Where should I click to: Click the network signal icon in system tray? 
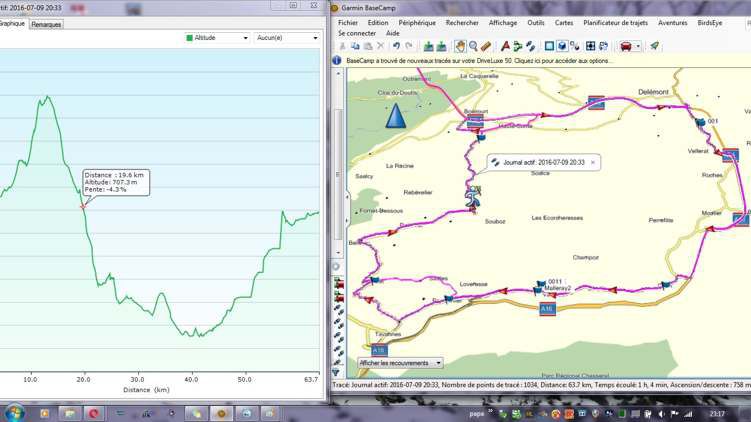pyautogui.click(x=688, y=414)
